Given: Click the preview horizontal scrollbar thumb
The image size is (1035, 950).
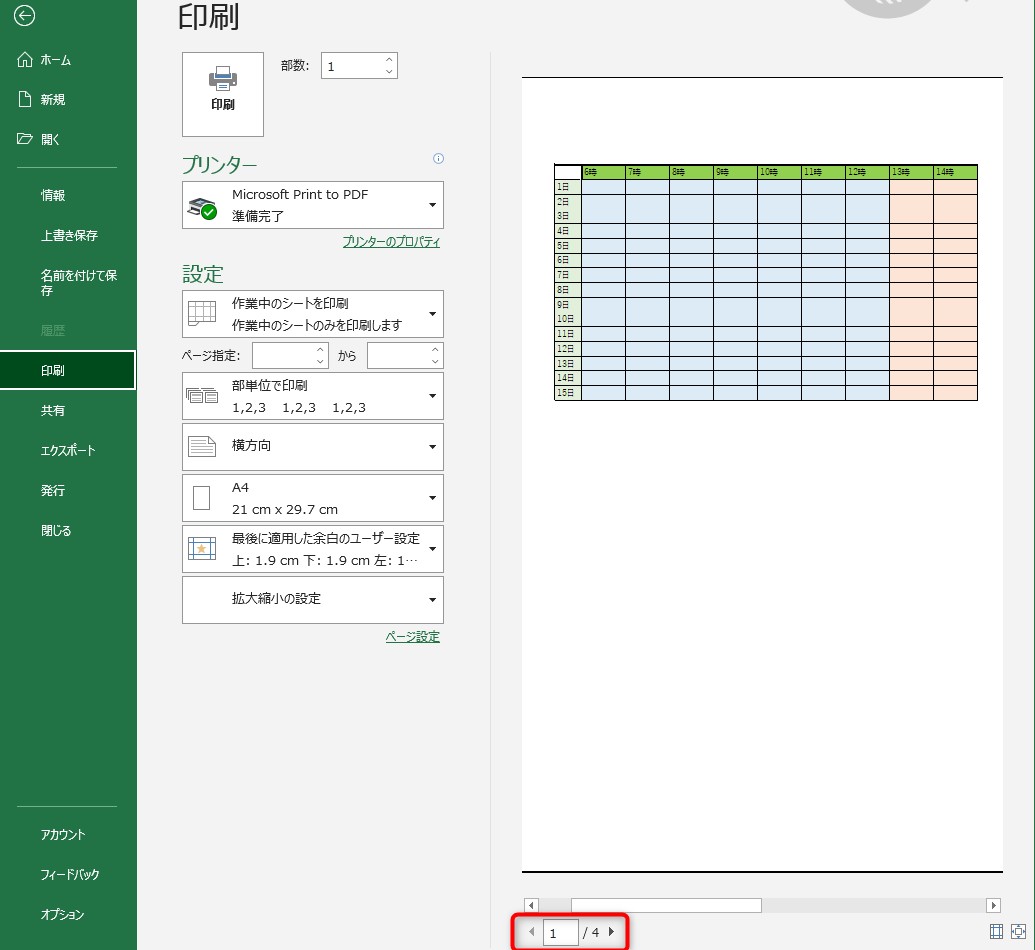Looking at the screenshot, I should 666,905.
